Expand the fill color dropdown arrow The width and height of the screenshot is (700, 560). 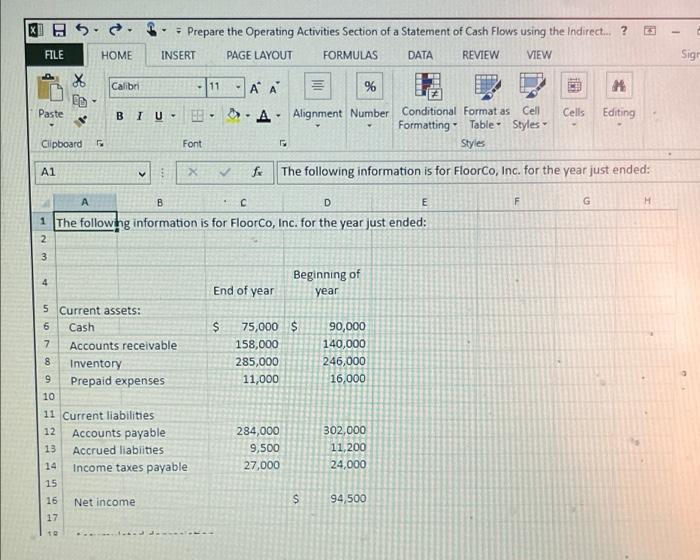point(248,116)
